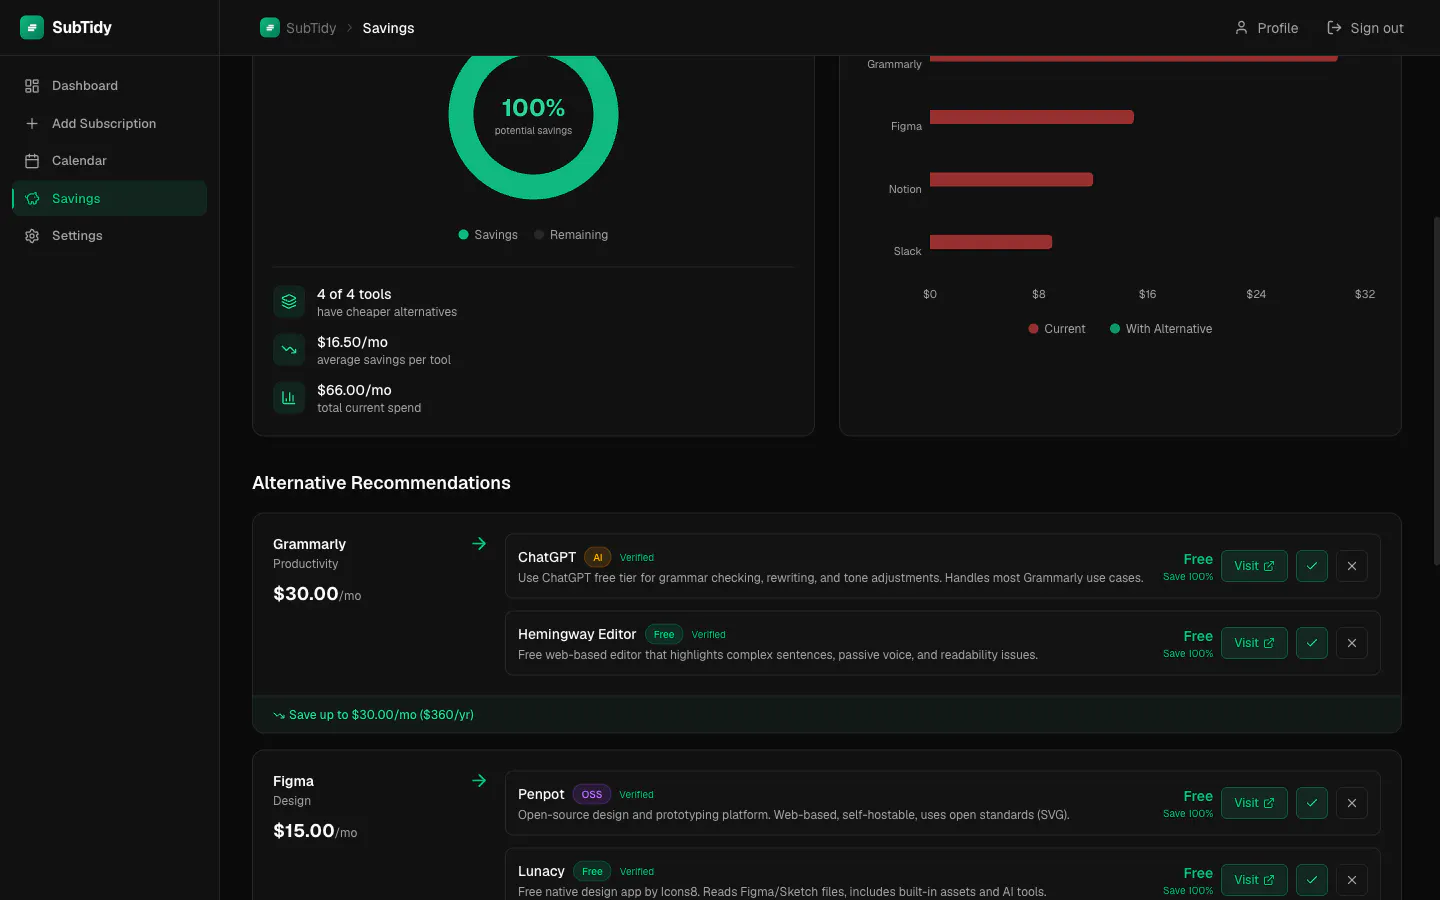Open the Dashboard page
1440x900 pixels.
(109, 86)
